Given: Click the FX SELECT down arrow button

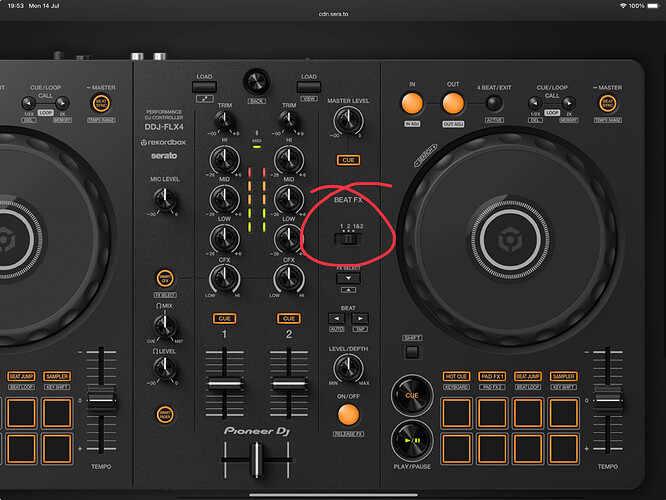Looking at the screenshot, I should pos(348,279).
